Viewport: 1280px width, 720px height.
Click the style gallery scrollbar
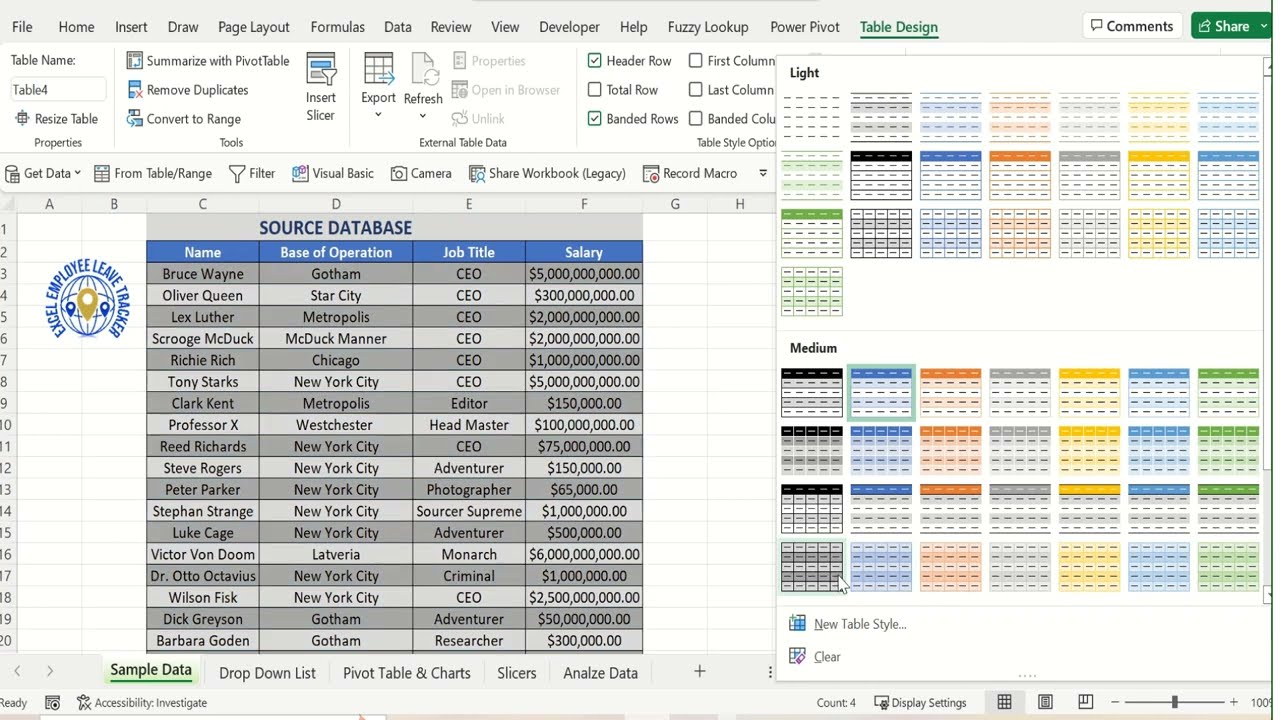pos(1268,330)
